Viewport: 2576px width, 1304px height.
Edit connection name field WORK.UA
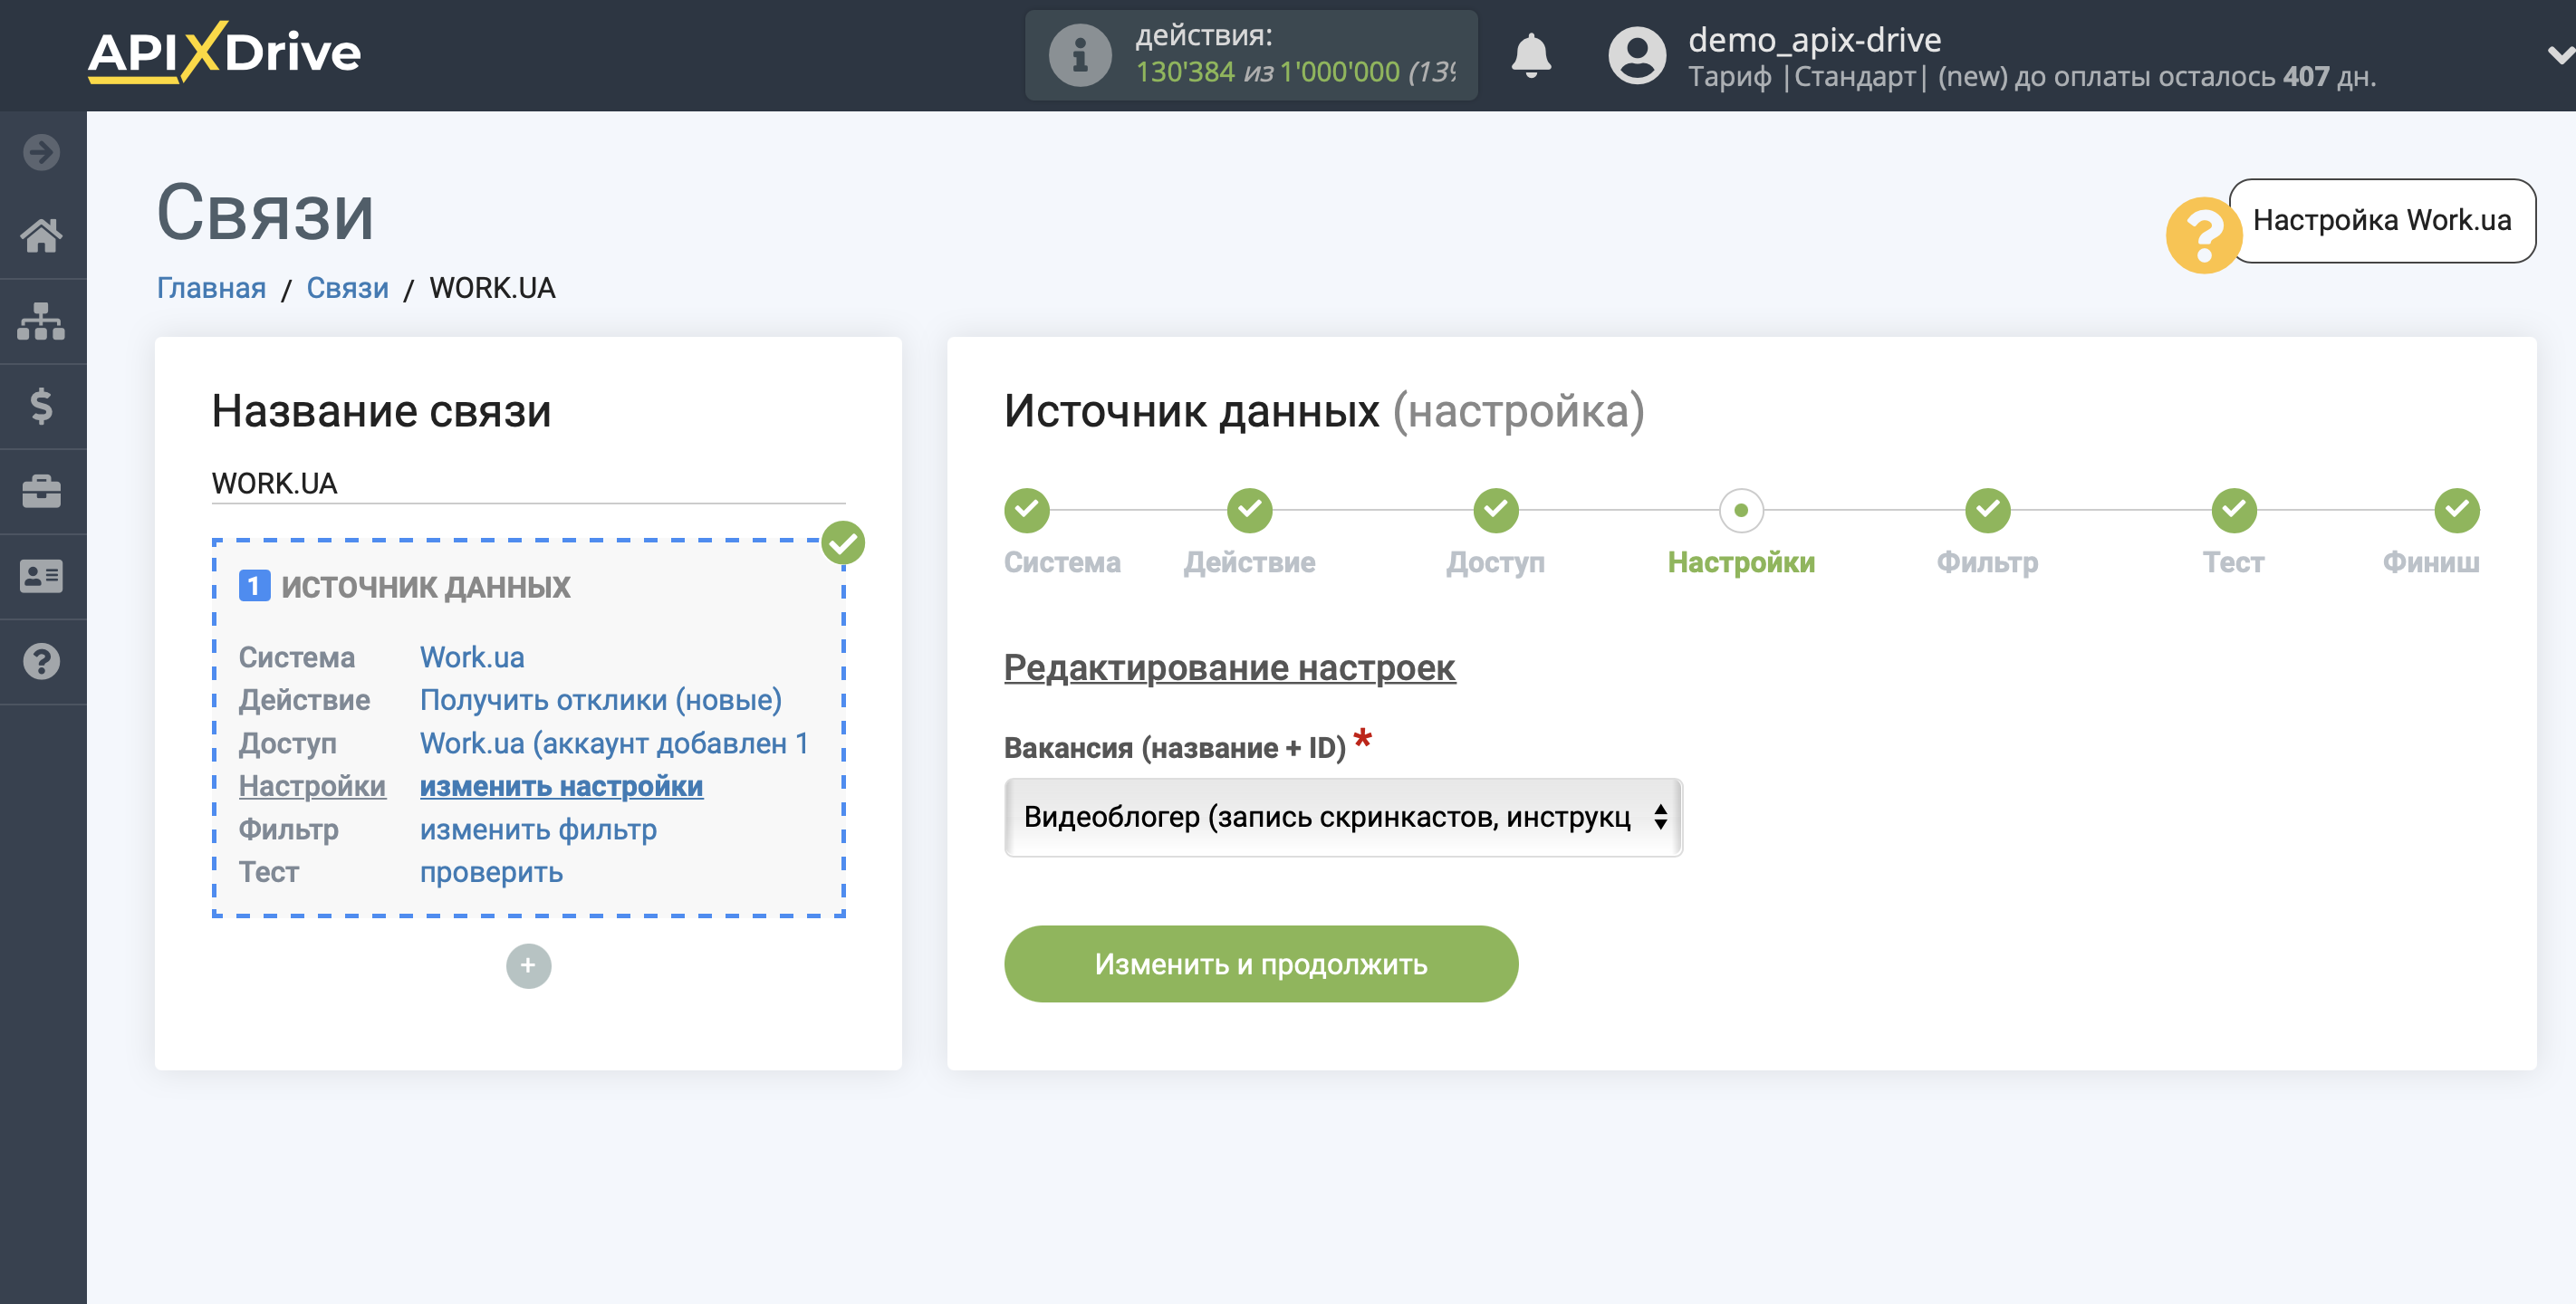click(x=528, y=484)
